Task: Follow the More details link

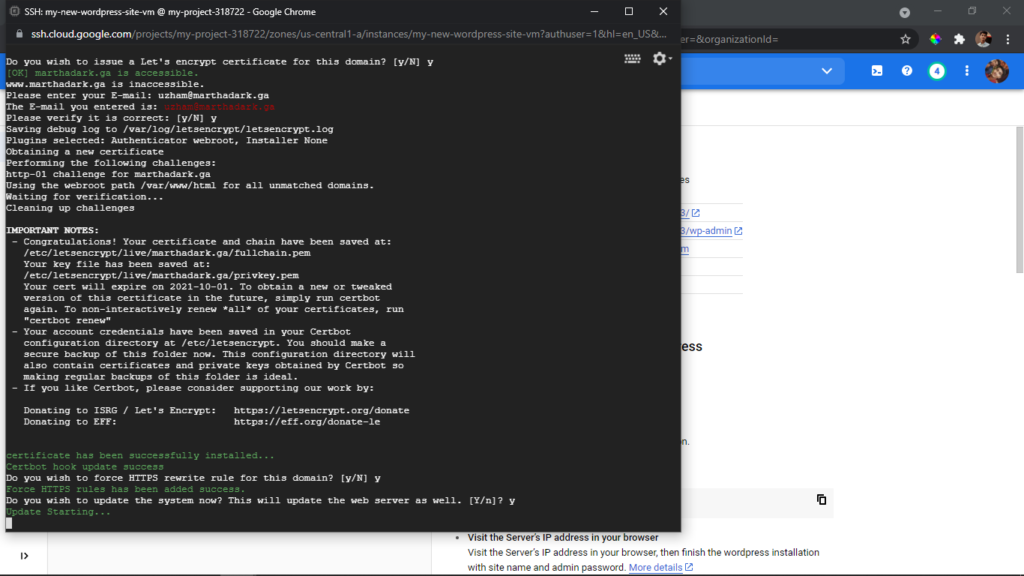Action: pyautogui.click(x=660, y=567)
